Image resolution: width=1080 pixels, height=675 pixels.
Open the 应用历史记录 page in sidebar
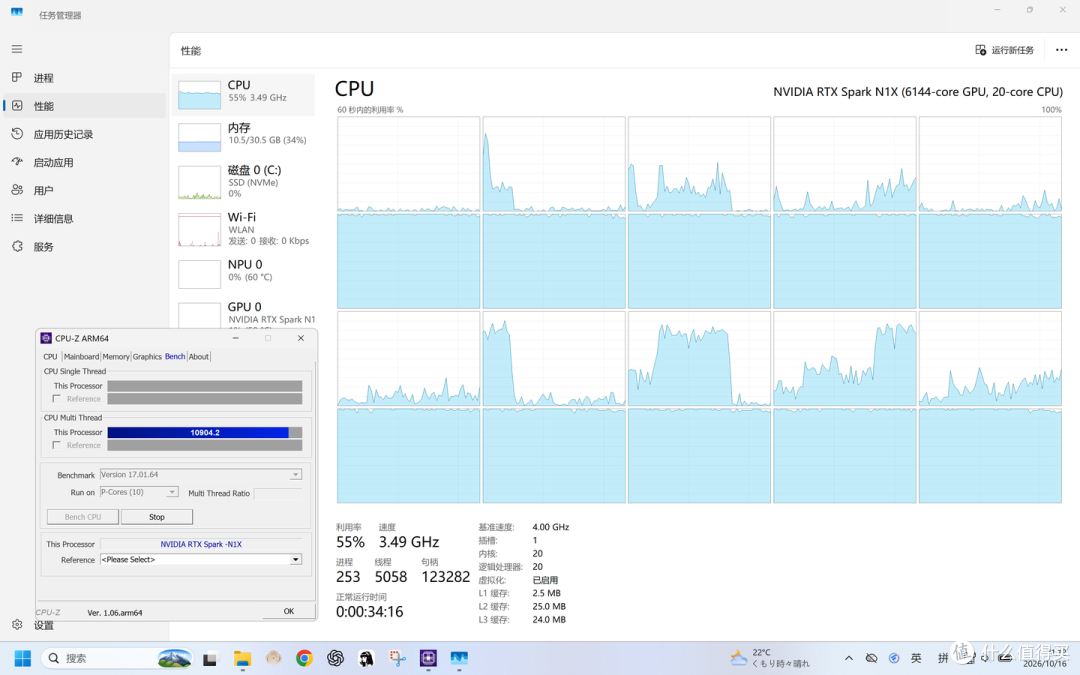(84, 134)
